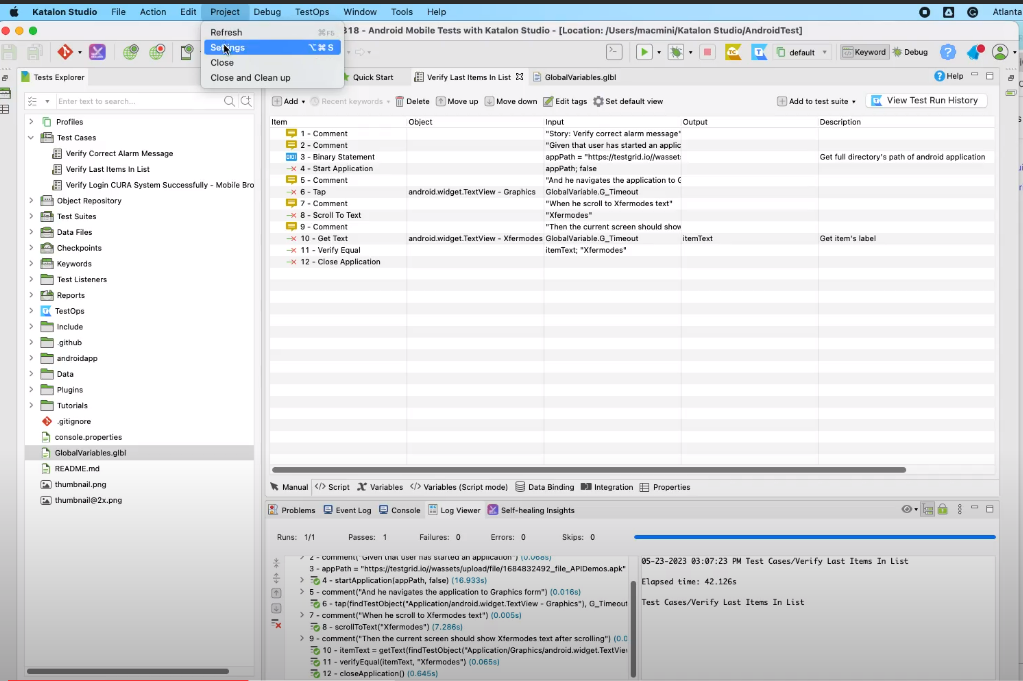Screen dimensions: 1023x681
Task: Click the search field in Tests Explorer
Action: coord(139,101)
